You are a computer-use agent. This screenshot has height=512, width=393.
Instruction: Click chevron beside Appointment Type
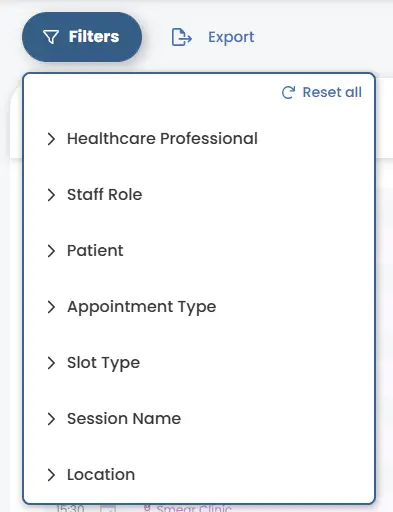coord(51,307)
